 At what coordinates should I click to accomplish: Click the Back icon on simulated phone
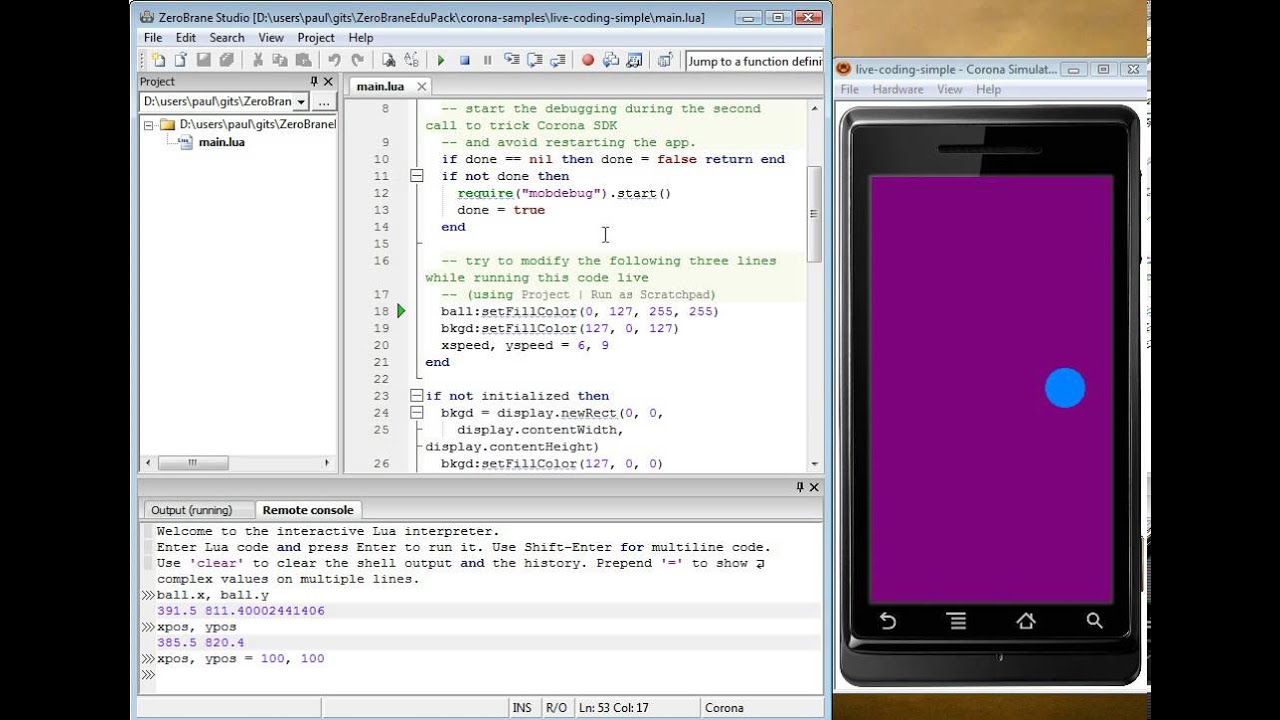coord(887,621)
